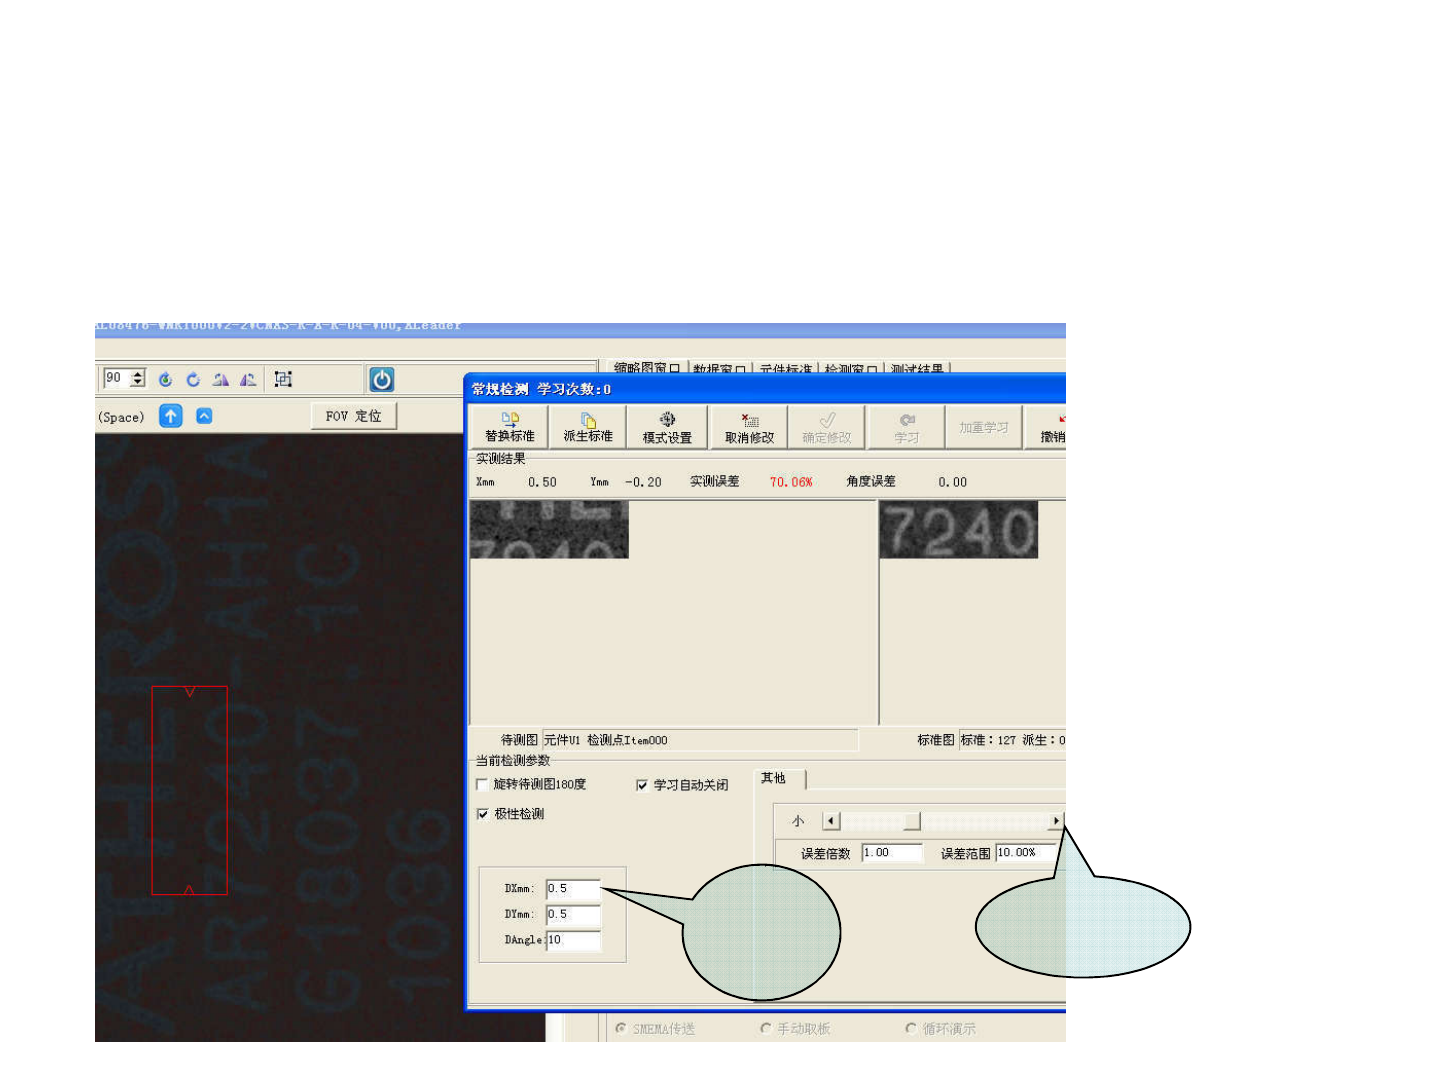
Task: Click the 学习 learn button
Action: 906,427
